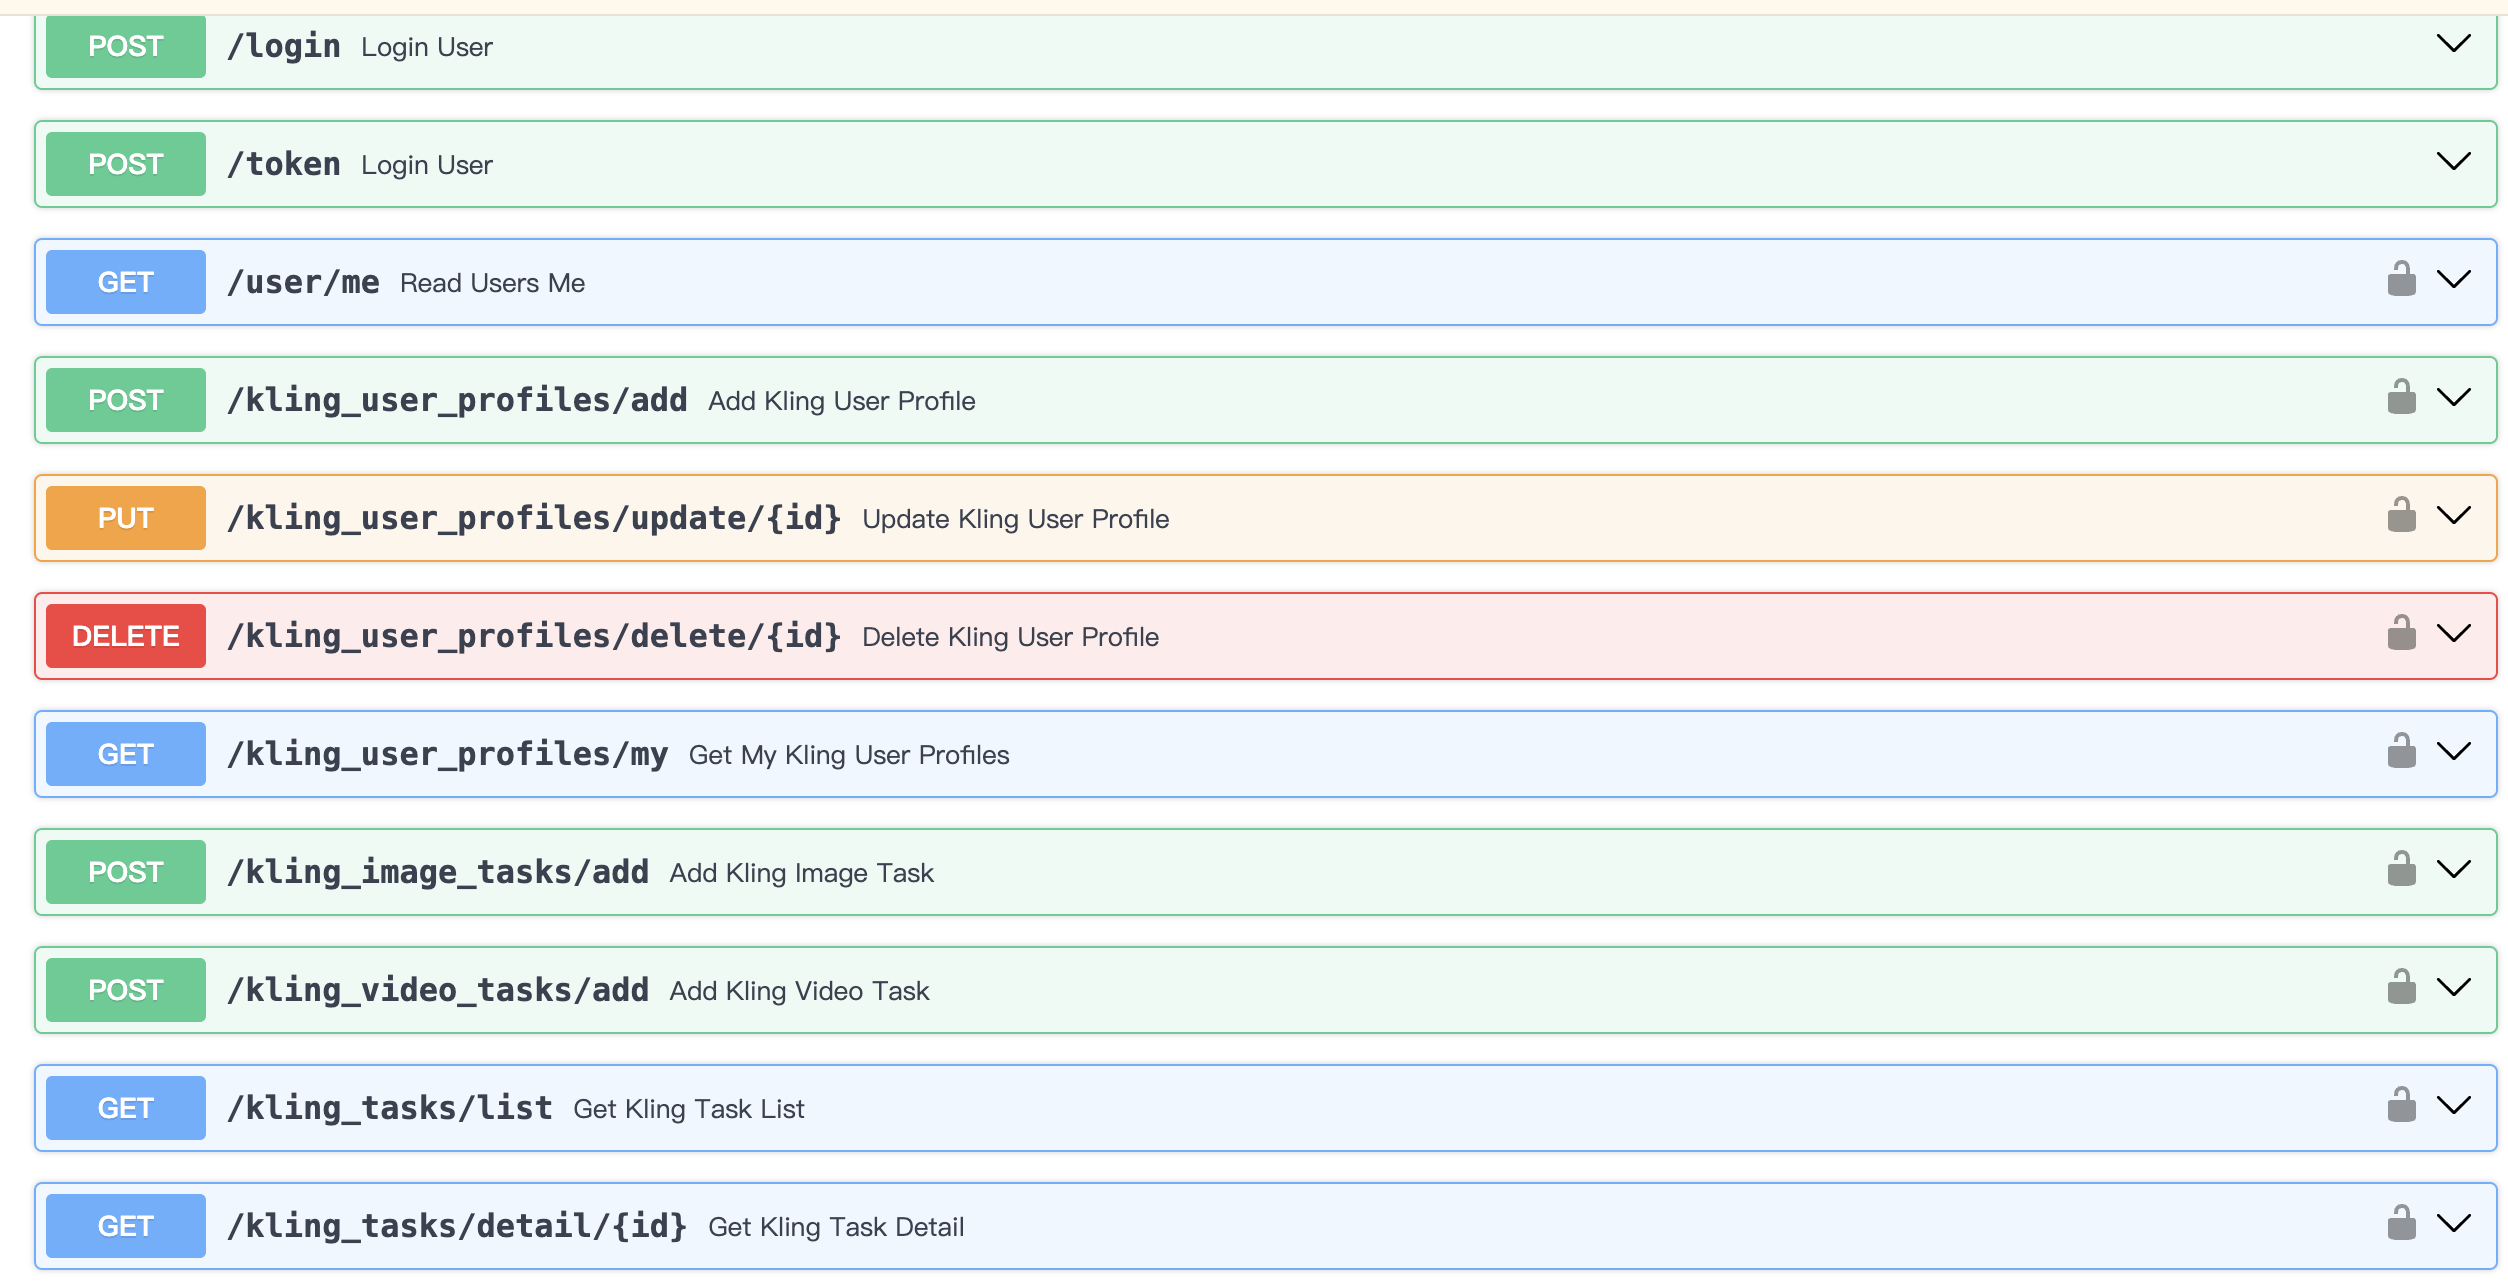Click the 'Delete Kling User Profile' description
Image resolution: width=2508 pixels, height=1288 pixels.
point(1011,637)
